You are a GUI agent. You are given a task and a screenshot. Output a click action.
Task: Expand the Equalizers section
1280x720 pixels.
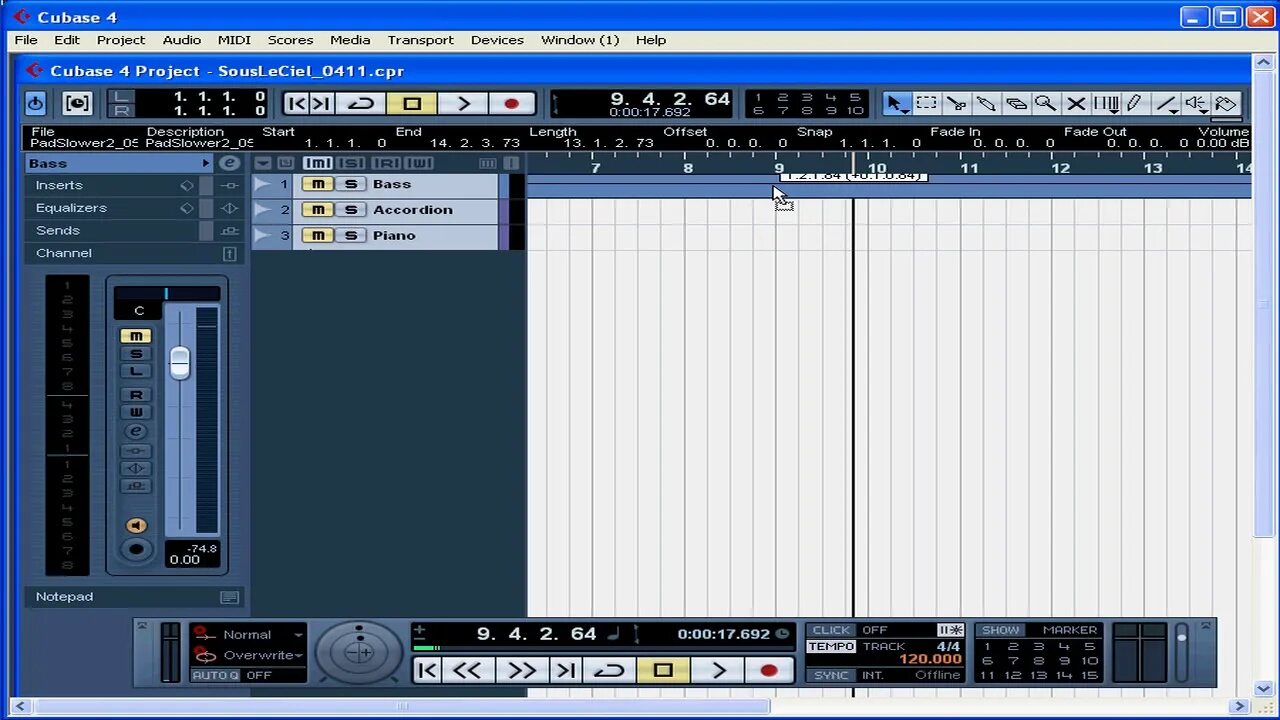pos(71,208)
